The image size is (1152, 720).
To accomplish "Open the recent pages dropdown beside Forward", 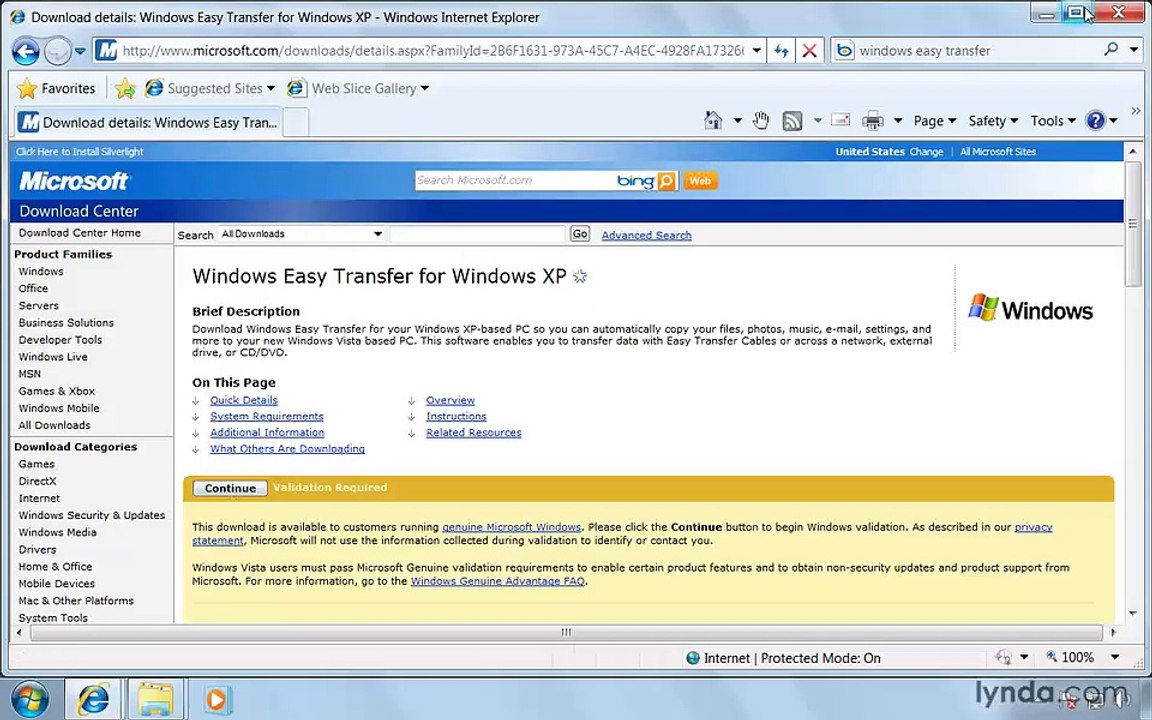I will [x=80, y=51].
